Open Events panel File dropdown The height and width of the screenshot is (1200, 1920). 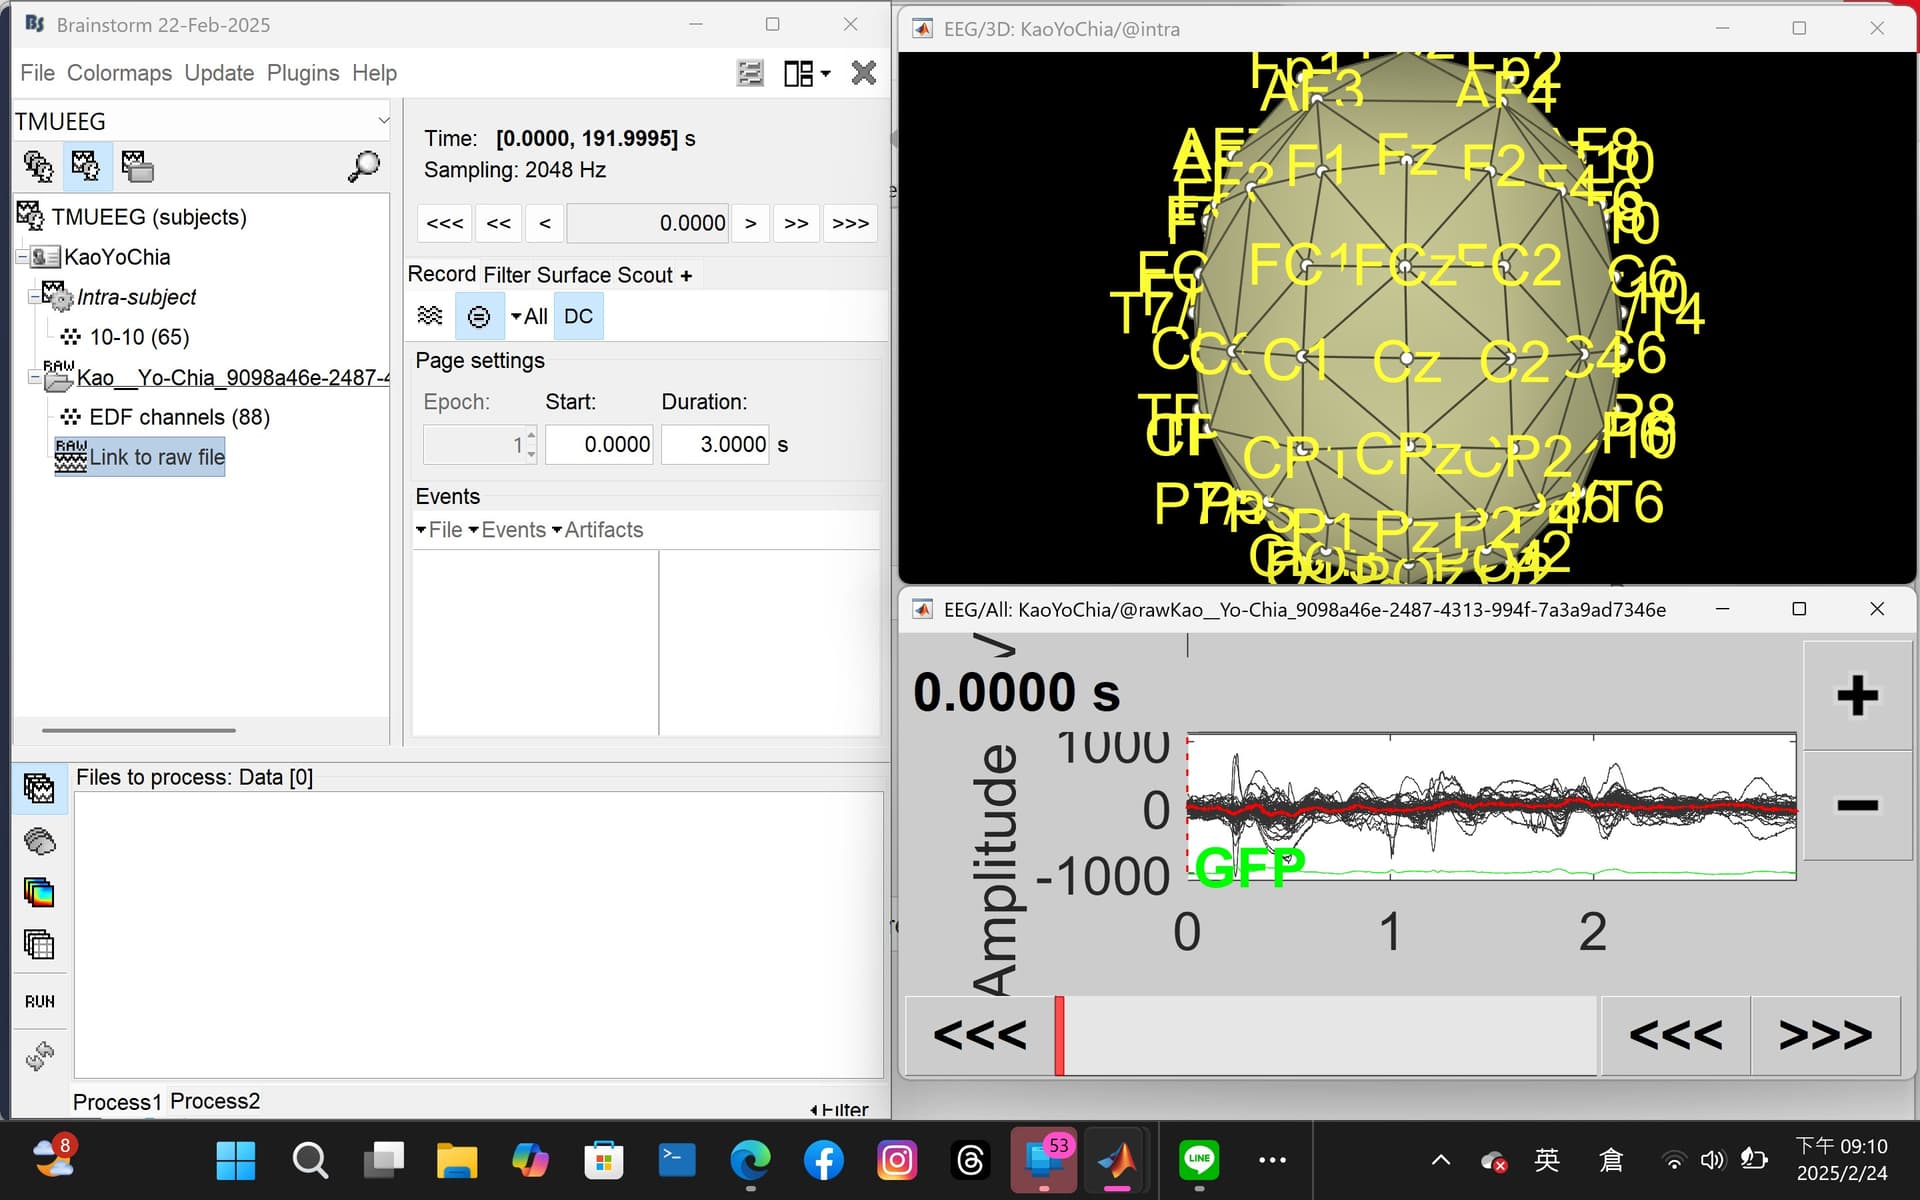439,530
